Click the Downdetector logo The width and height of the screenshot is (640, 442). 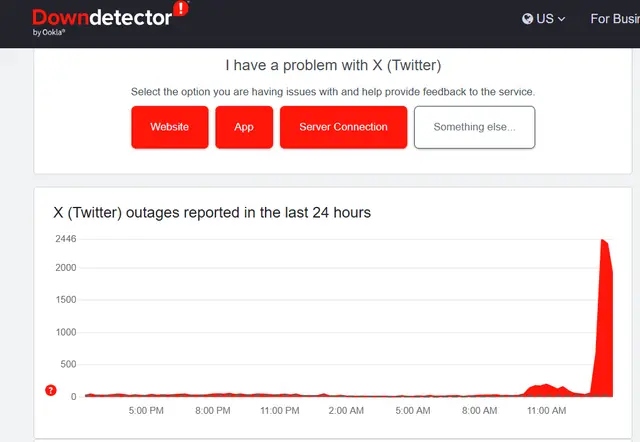(x=100, y=18)
